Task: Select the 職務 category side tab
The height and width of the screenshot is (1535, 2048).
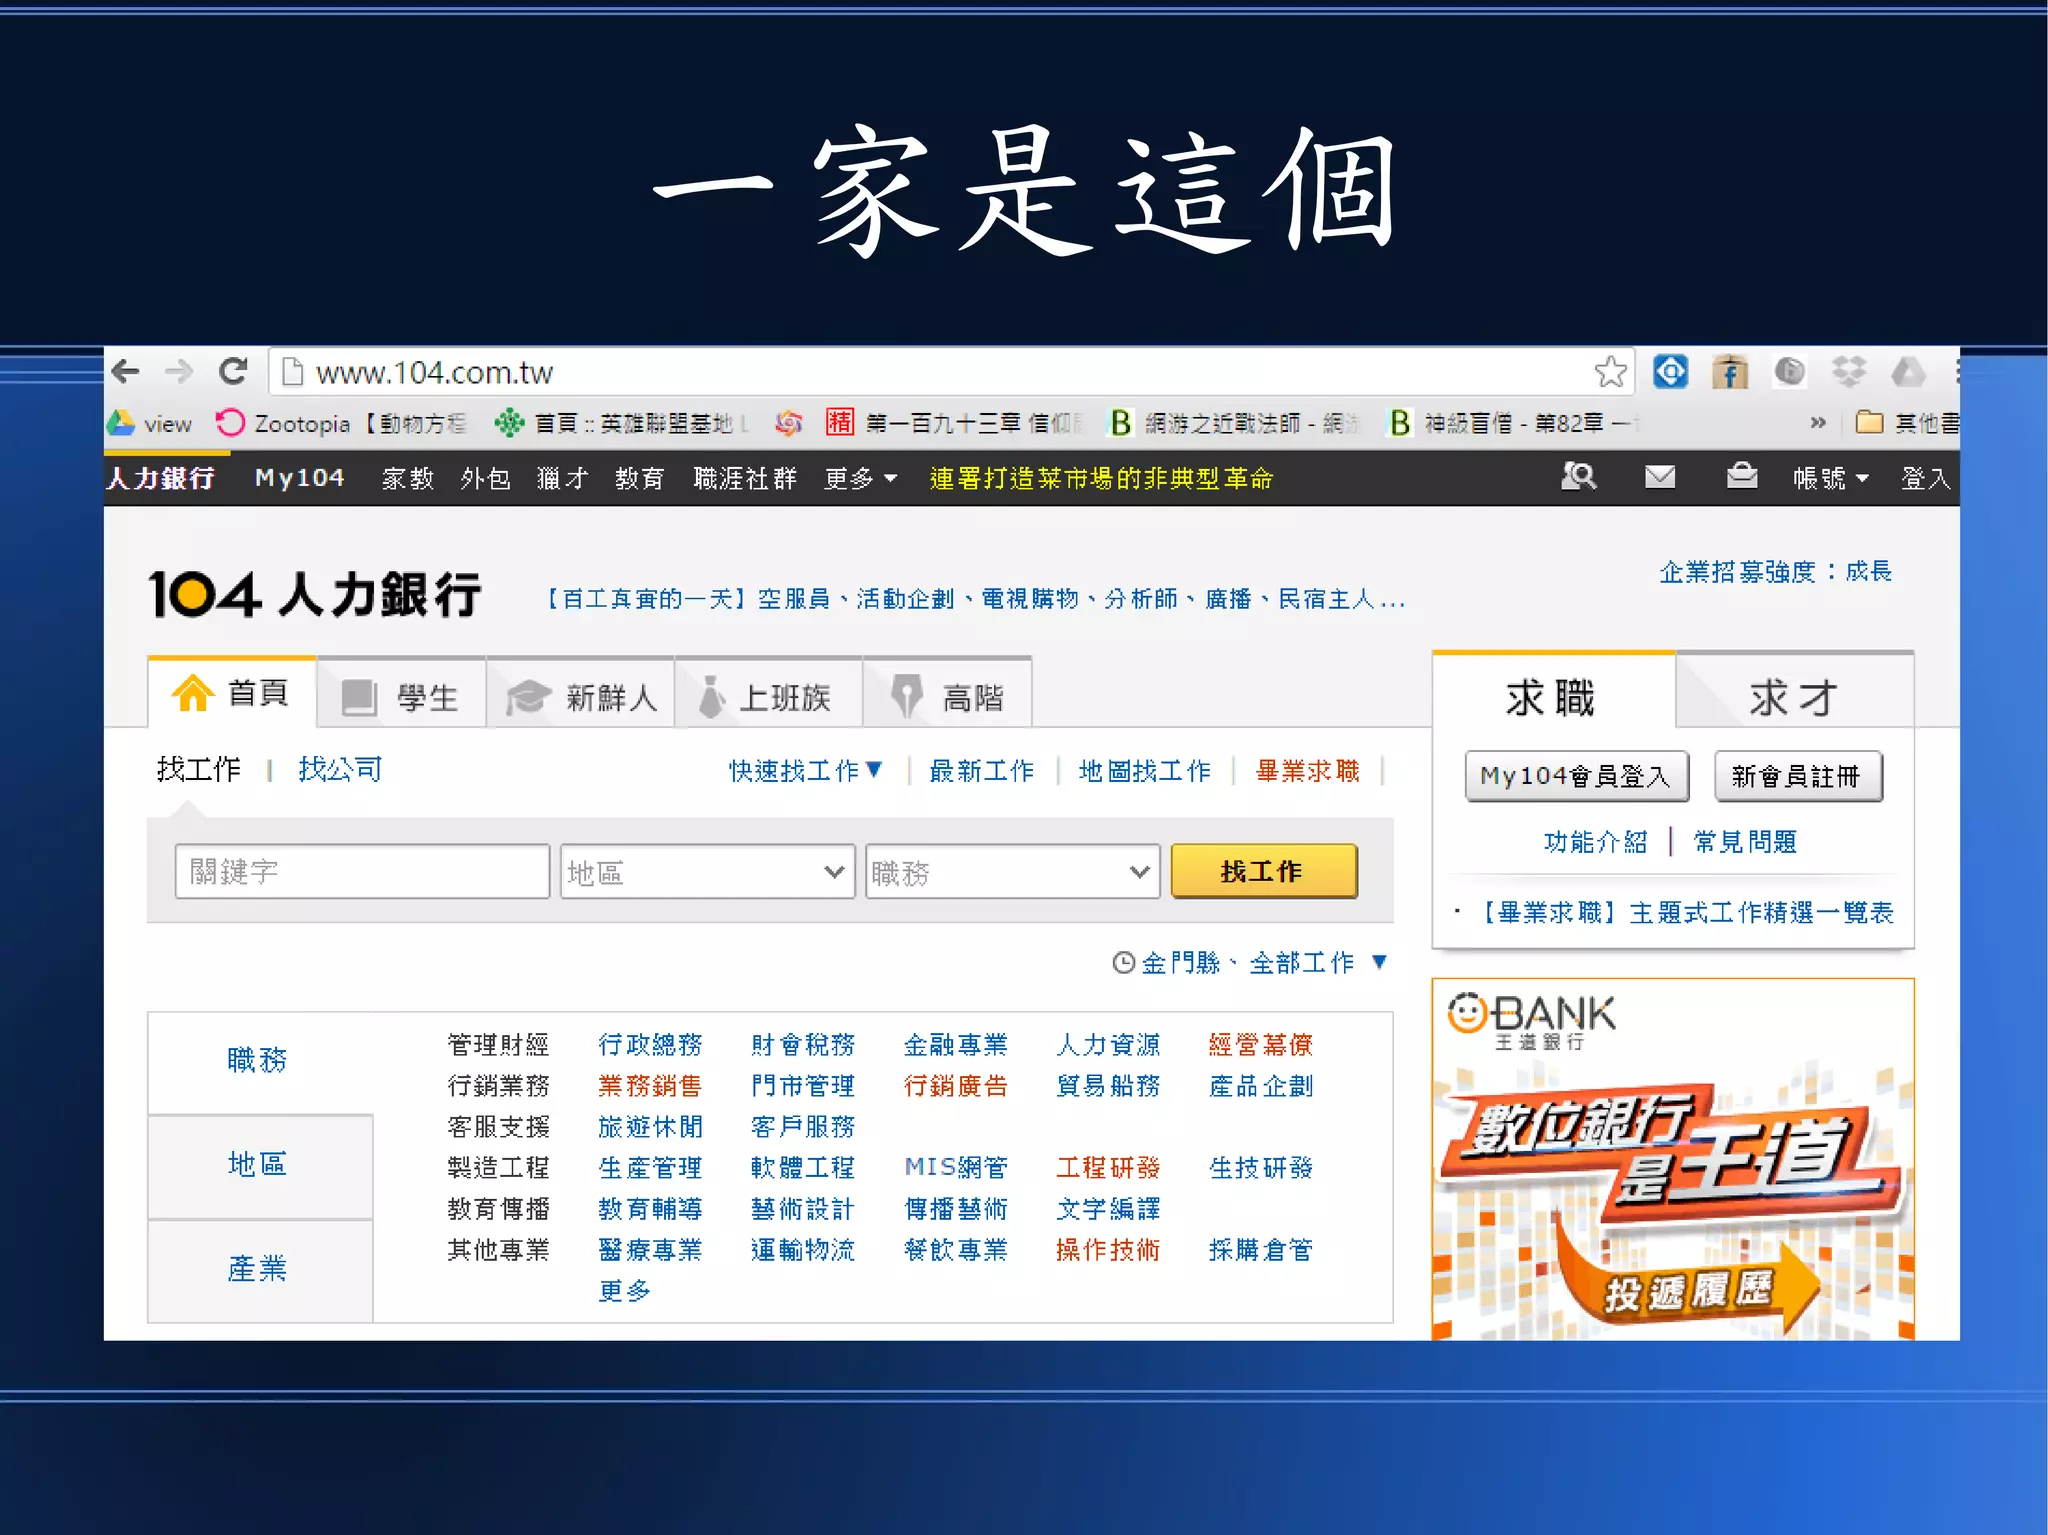Action: tap(258, 1060)
